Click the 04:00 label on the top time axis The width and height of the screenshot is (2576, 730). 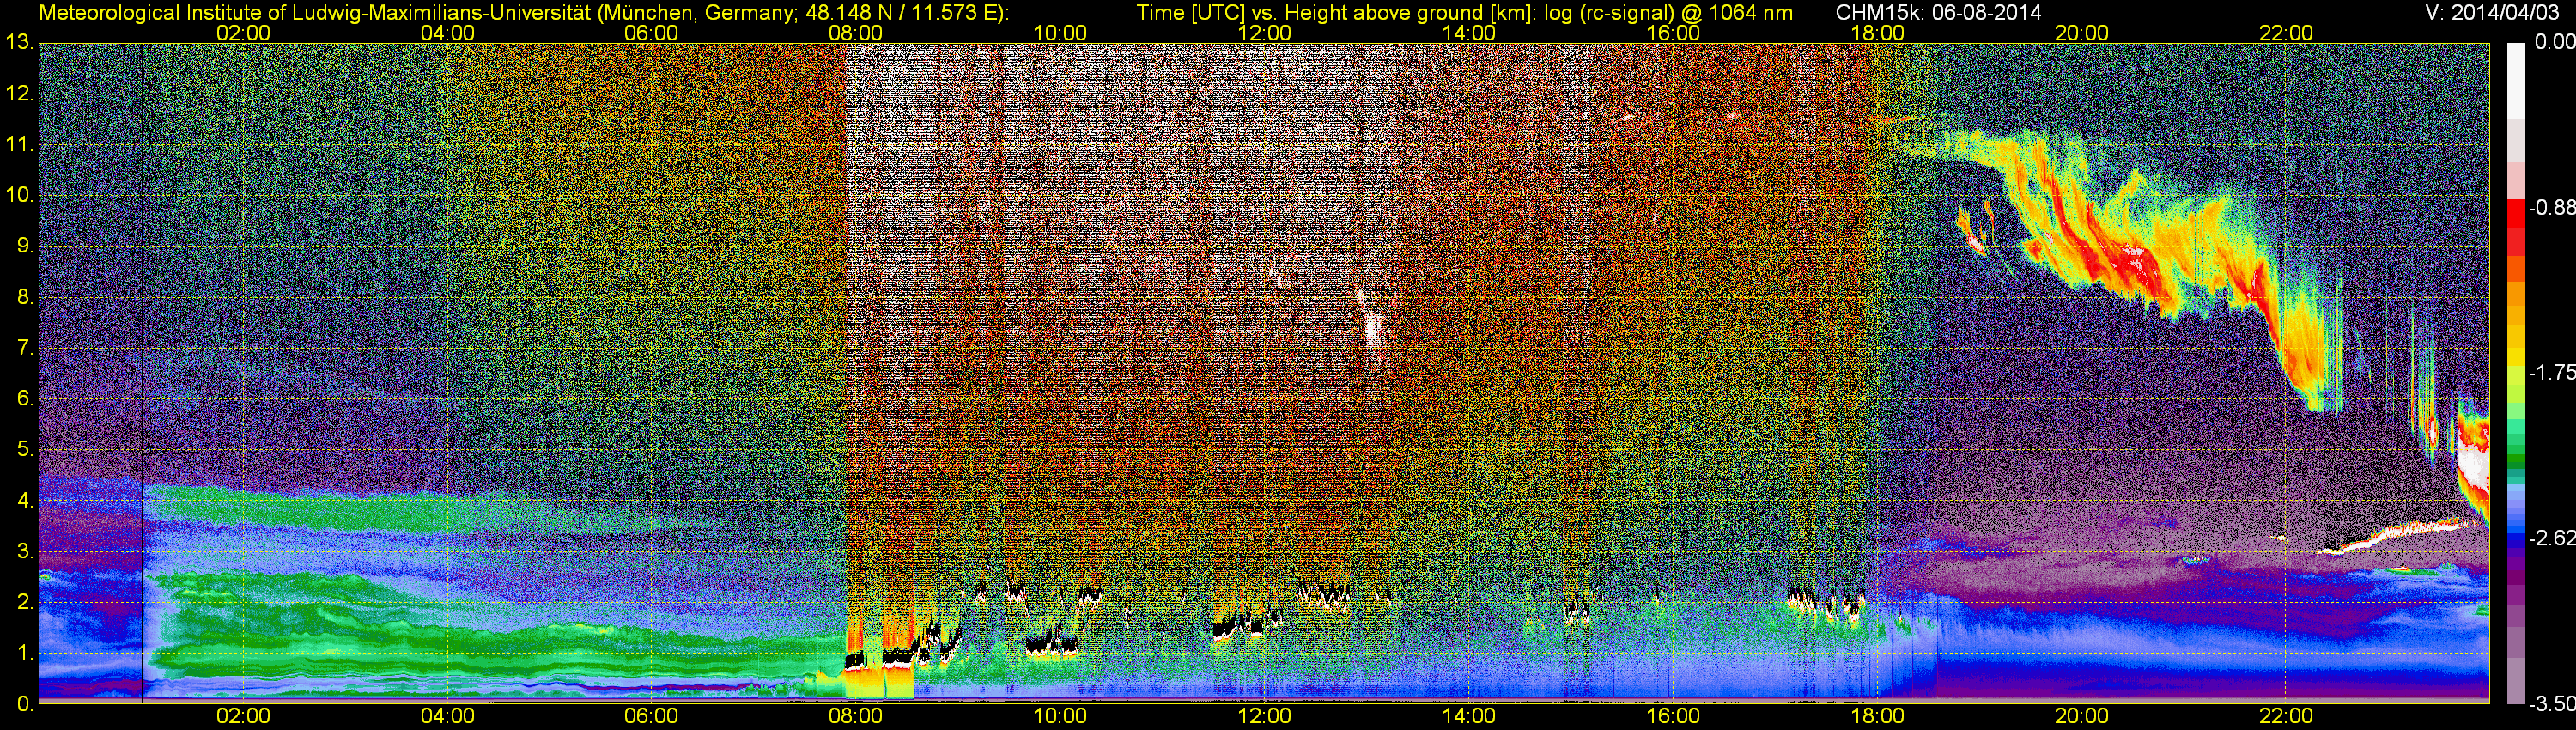(447, 33)
